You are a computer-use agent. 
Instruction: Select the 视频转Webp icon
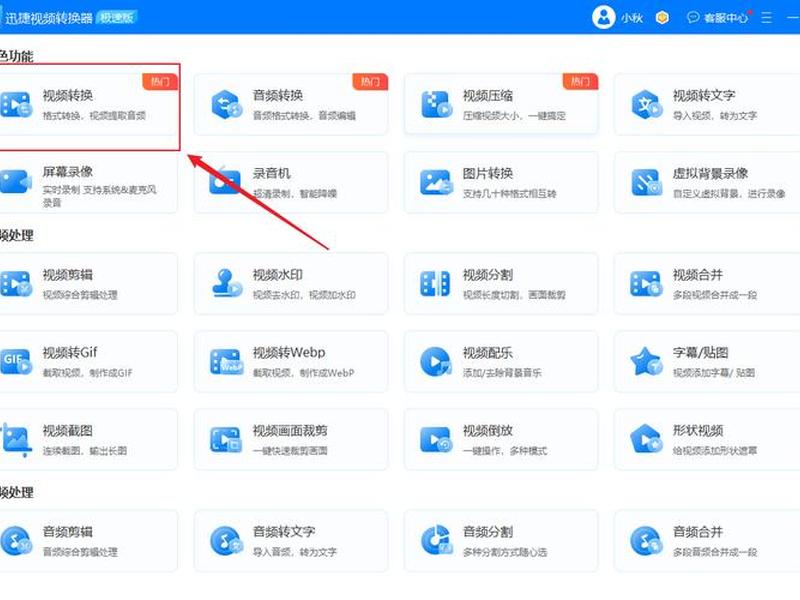coord(227,362)
